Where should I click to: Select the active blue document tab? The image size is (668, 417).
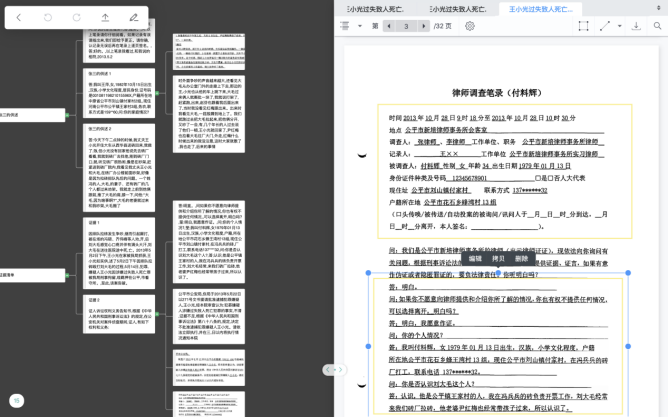pyautogui.click(x=540, y=9)
